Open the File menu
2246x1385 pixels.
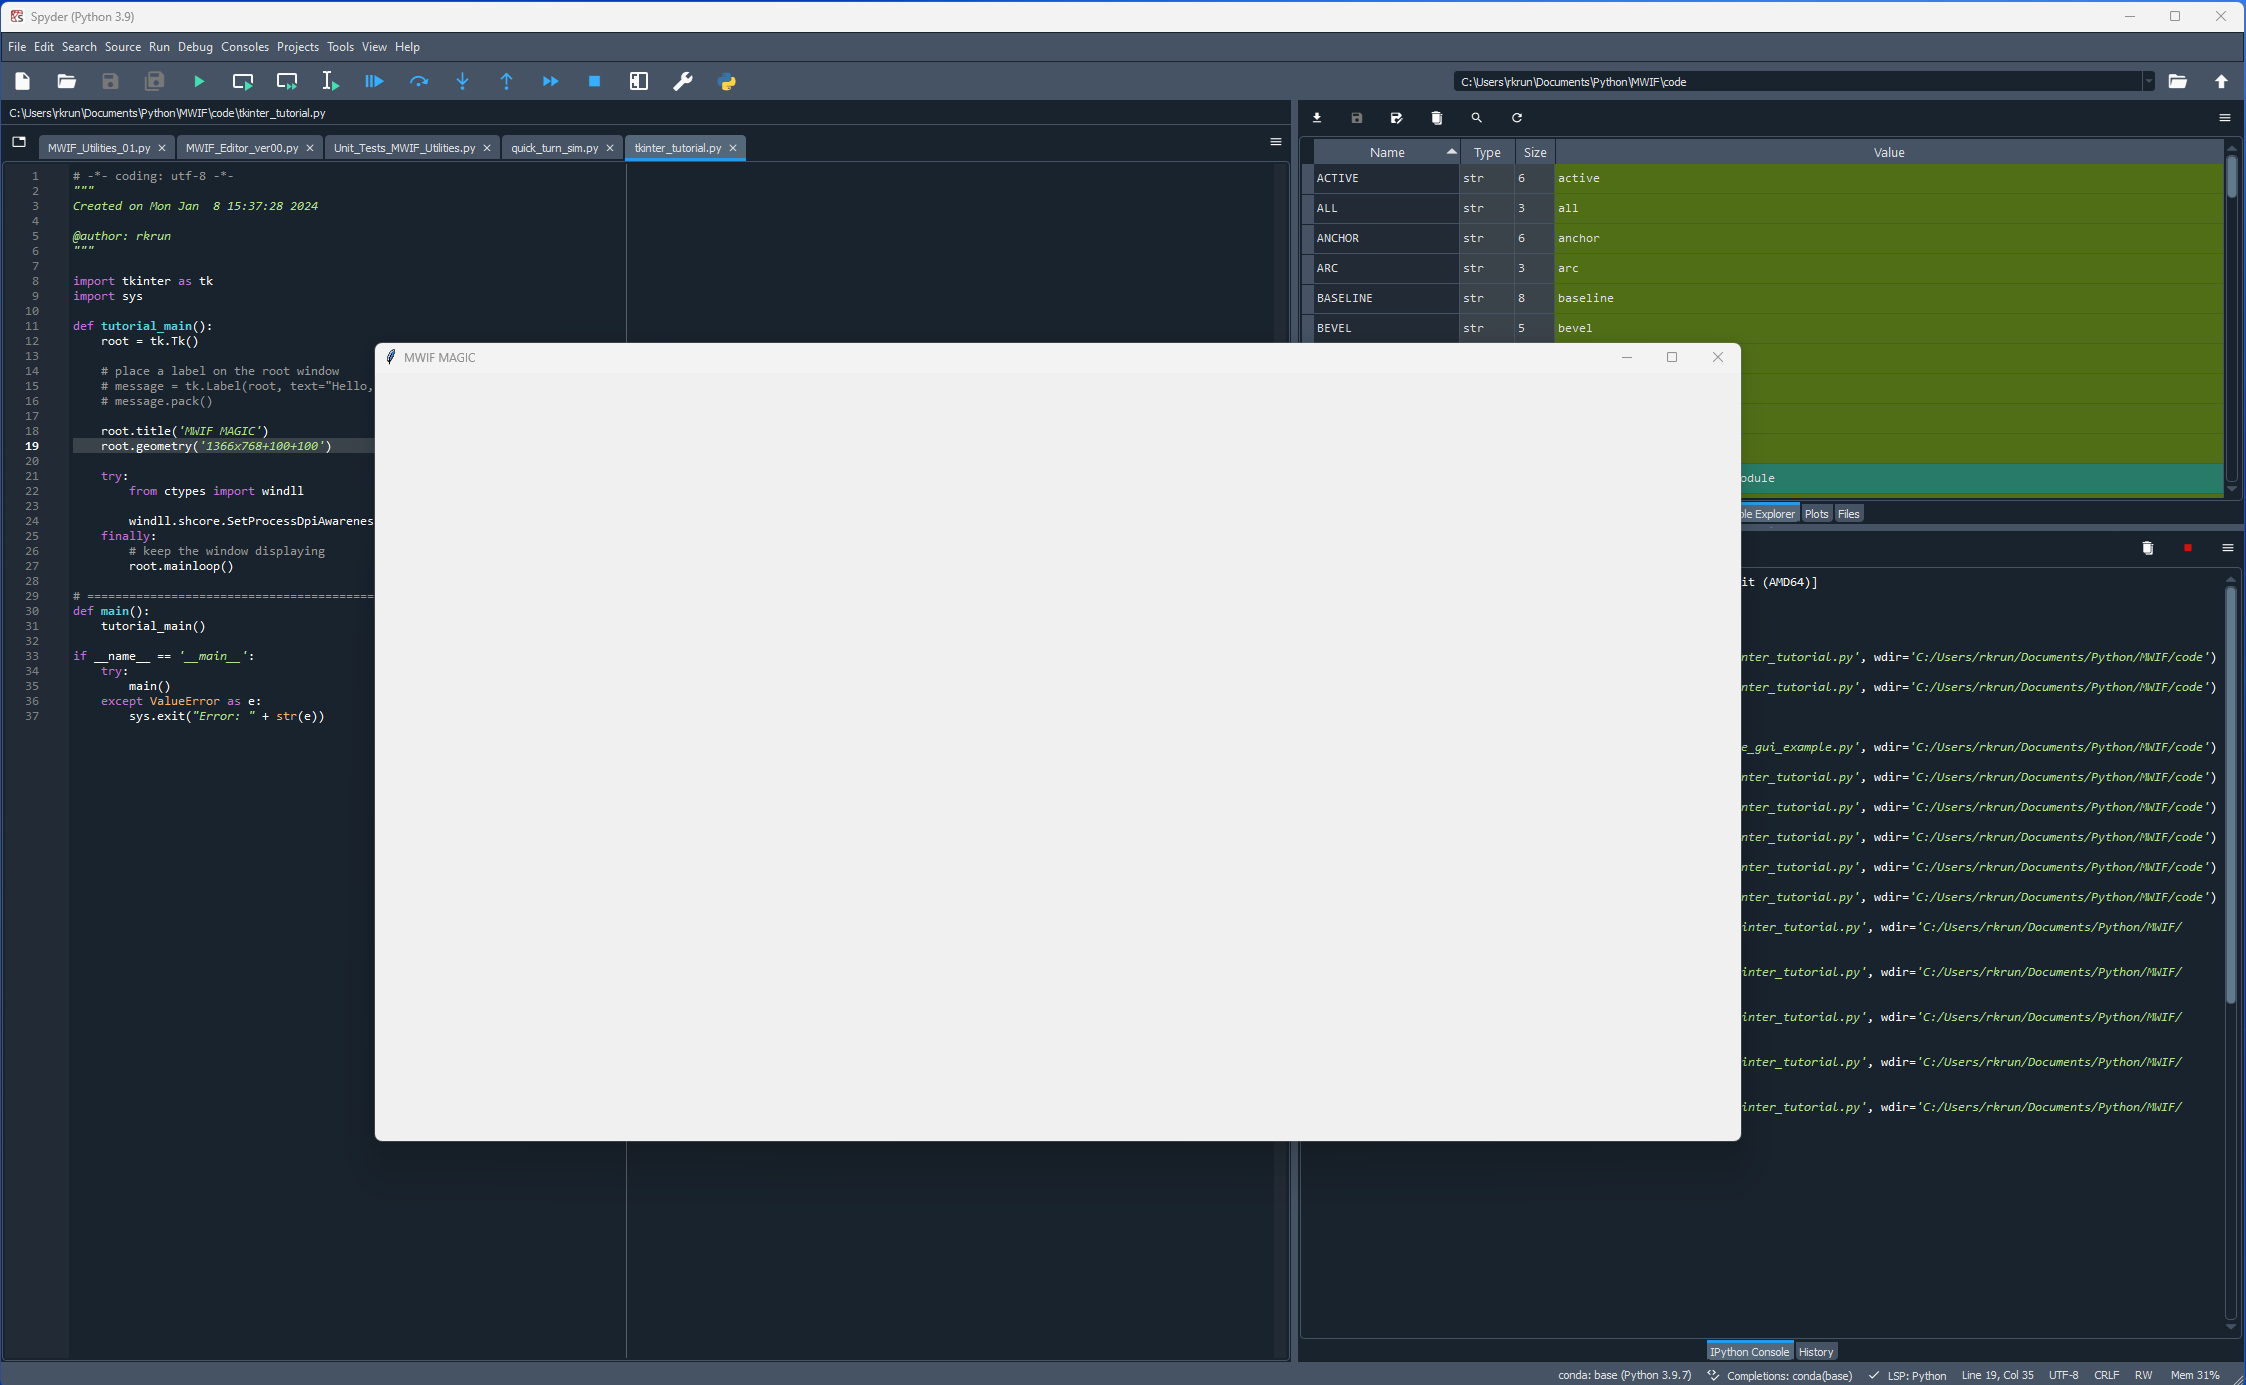click(x=17, y=47)
